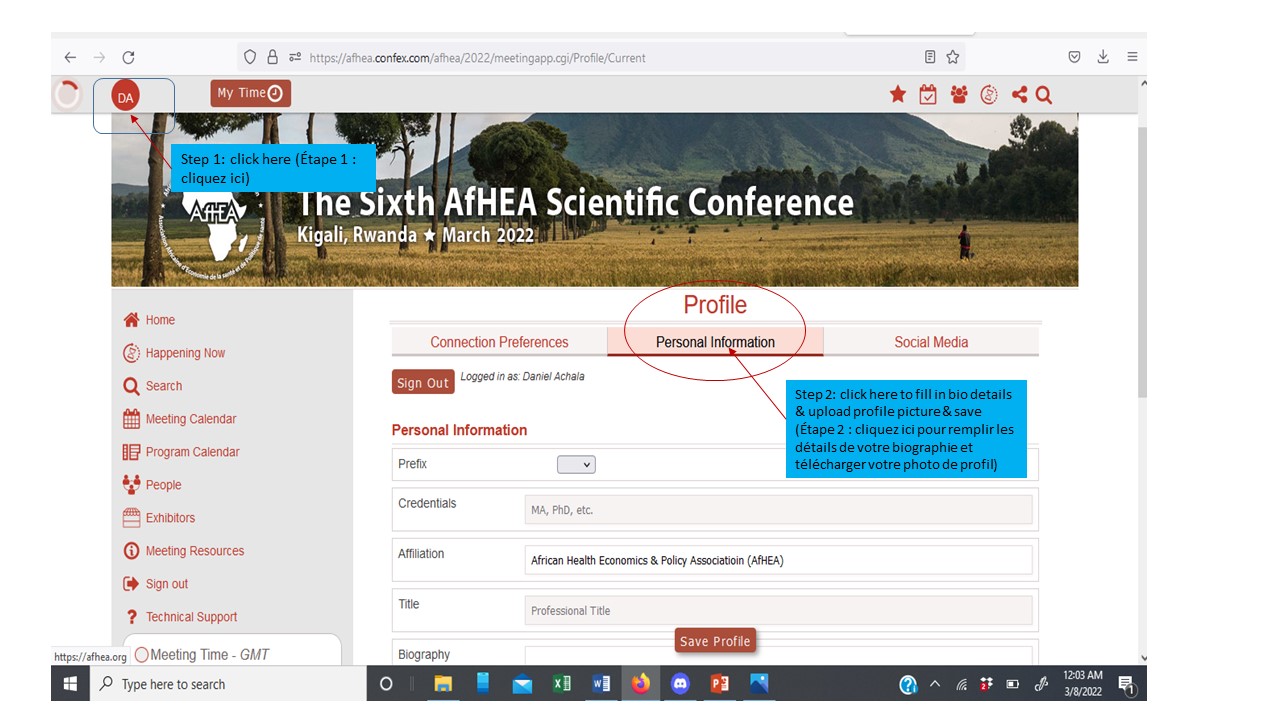Show hidden system tray icons chevron
The height and width of the screenshot is (720, 1280).
[935, 684]
